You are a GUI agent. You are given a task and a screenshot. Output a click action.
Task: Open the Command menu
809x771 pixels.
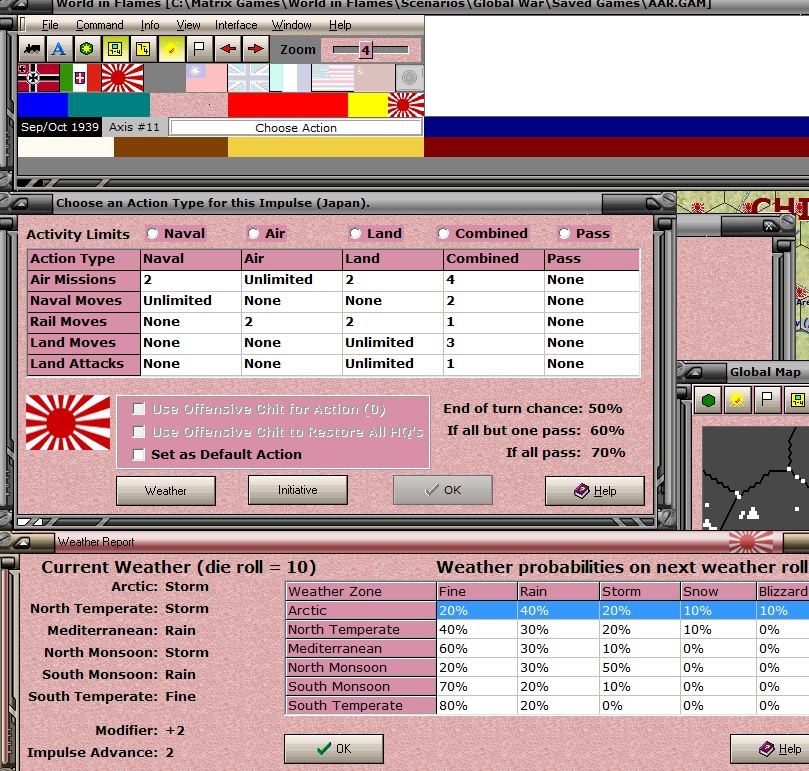click(100, 25)
